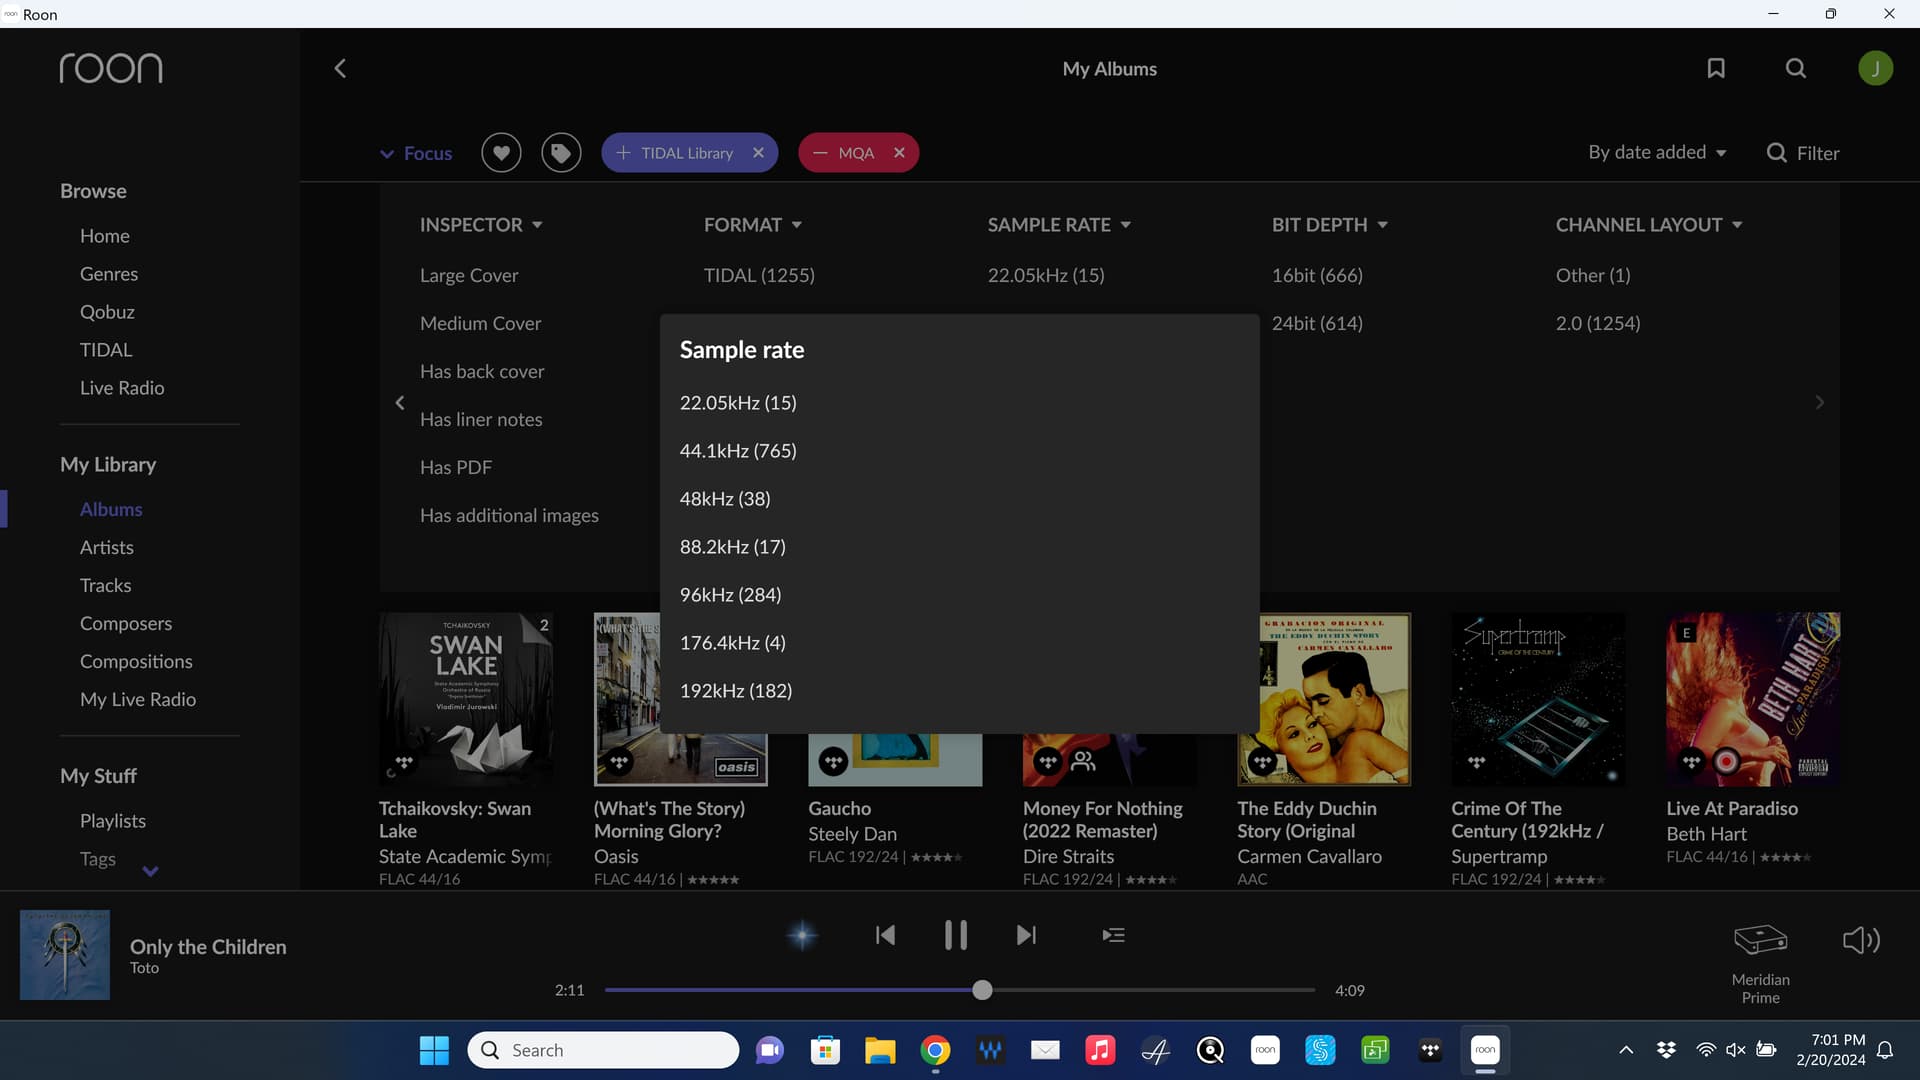The image size is (1920, 1080).
Task: Open Windows Start menu
Action: pos(434,1050)
